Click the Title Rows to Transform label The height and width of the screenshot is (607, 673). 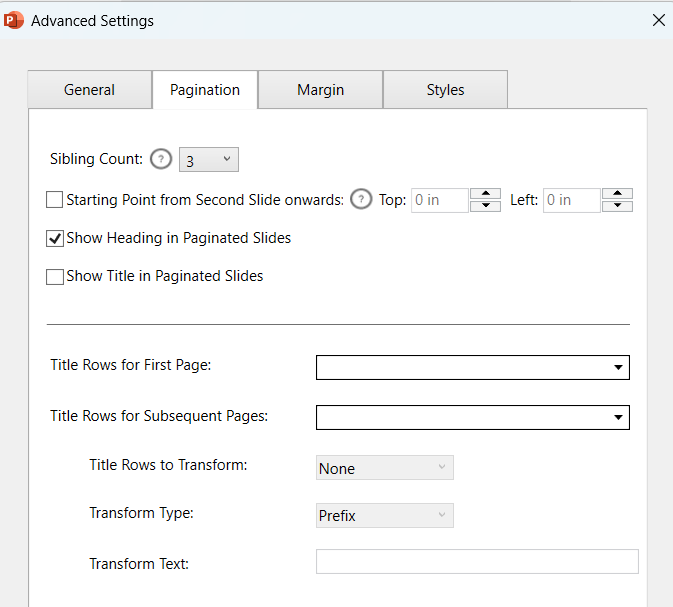168,465
